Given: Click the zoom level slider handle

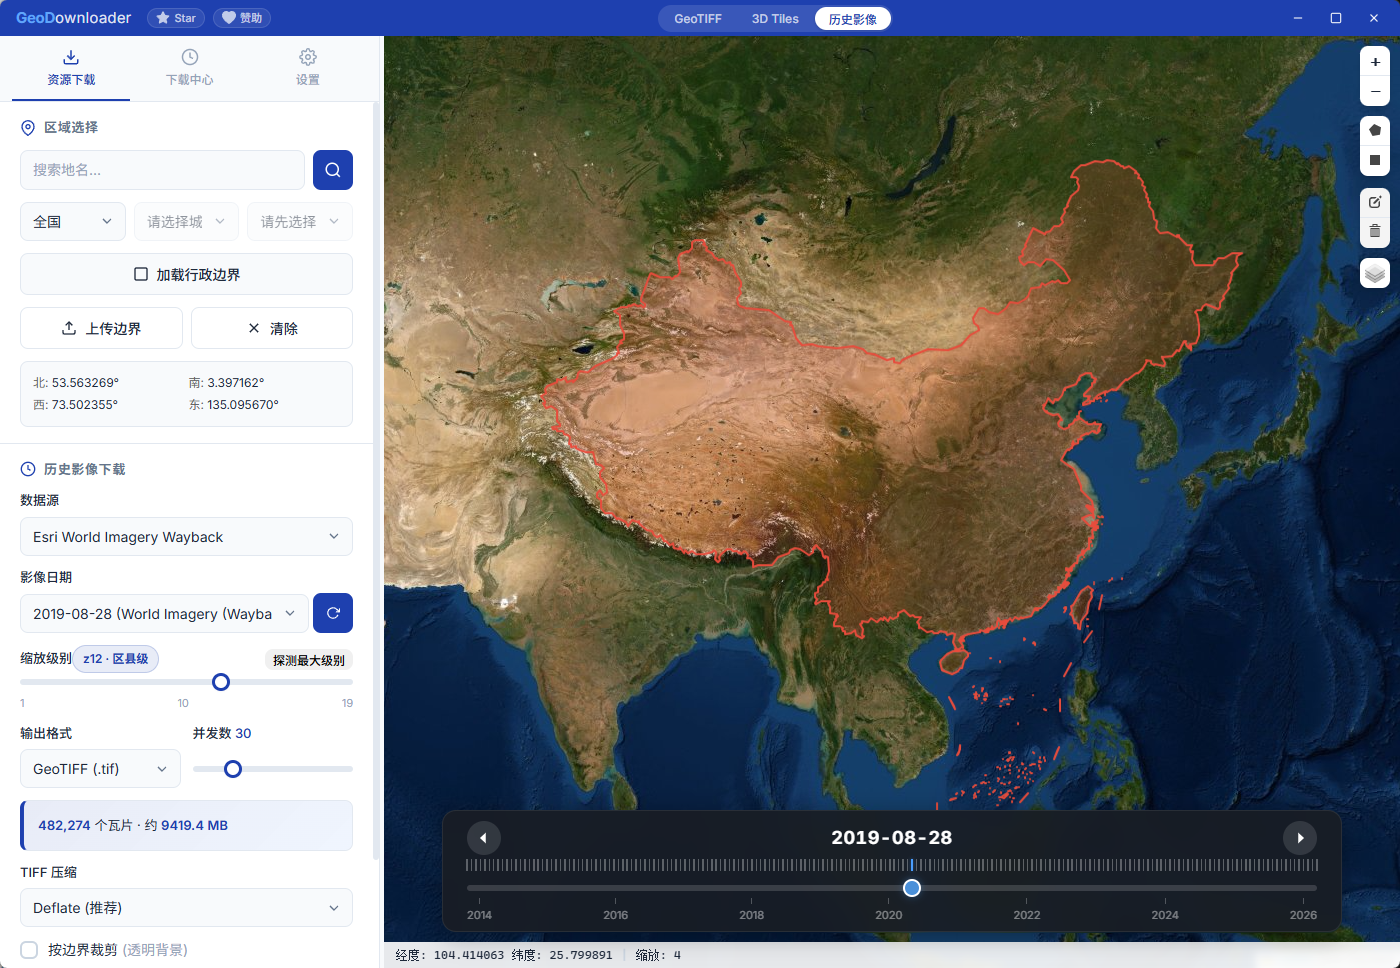Looking at the screenshot, I should 221,682.
